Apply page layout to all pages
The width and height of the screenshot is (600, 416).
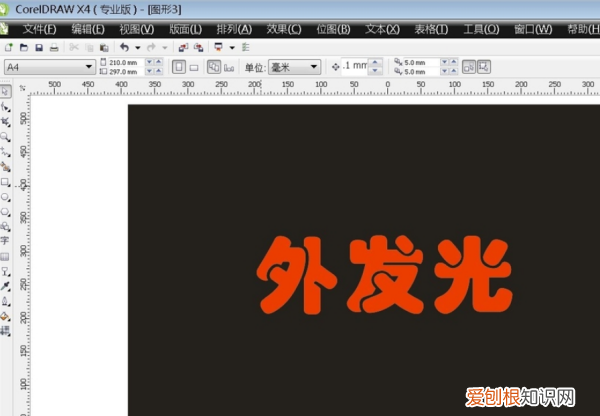click(x=214, y=67)
